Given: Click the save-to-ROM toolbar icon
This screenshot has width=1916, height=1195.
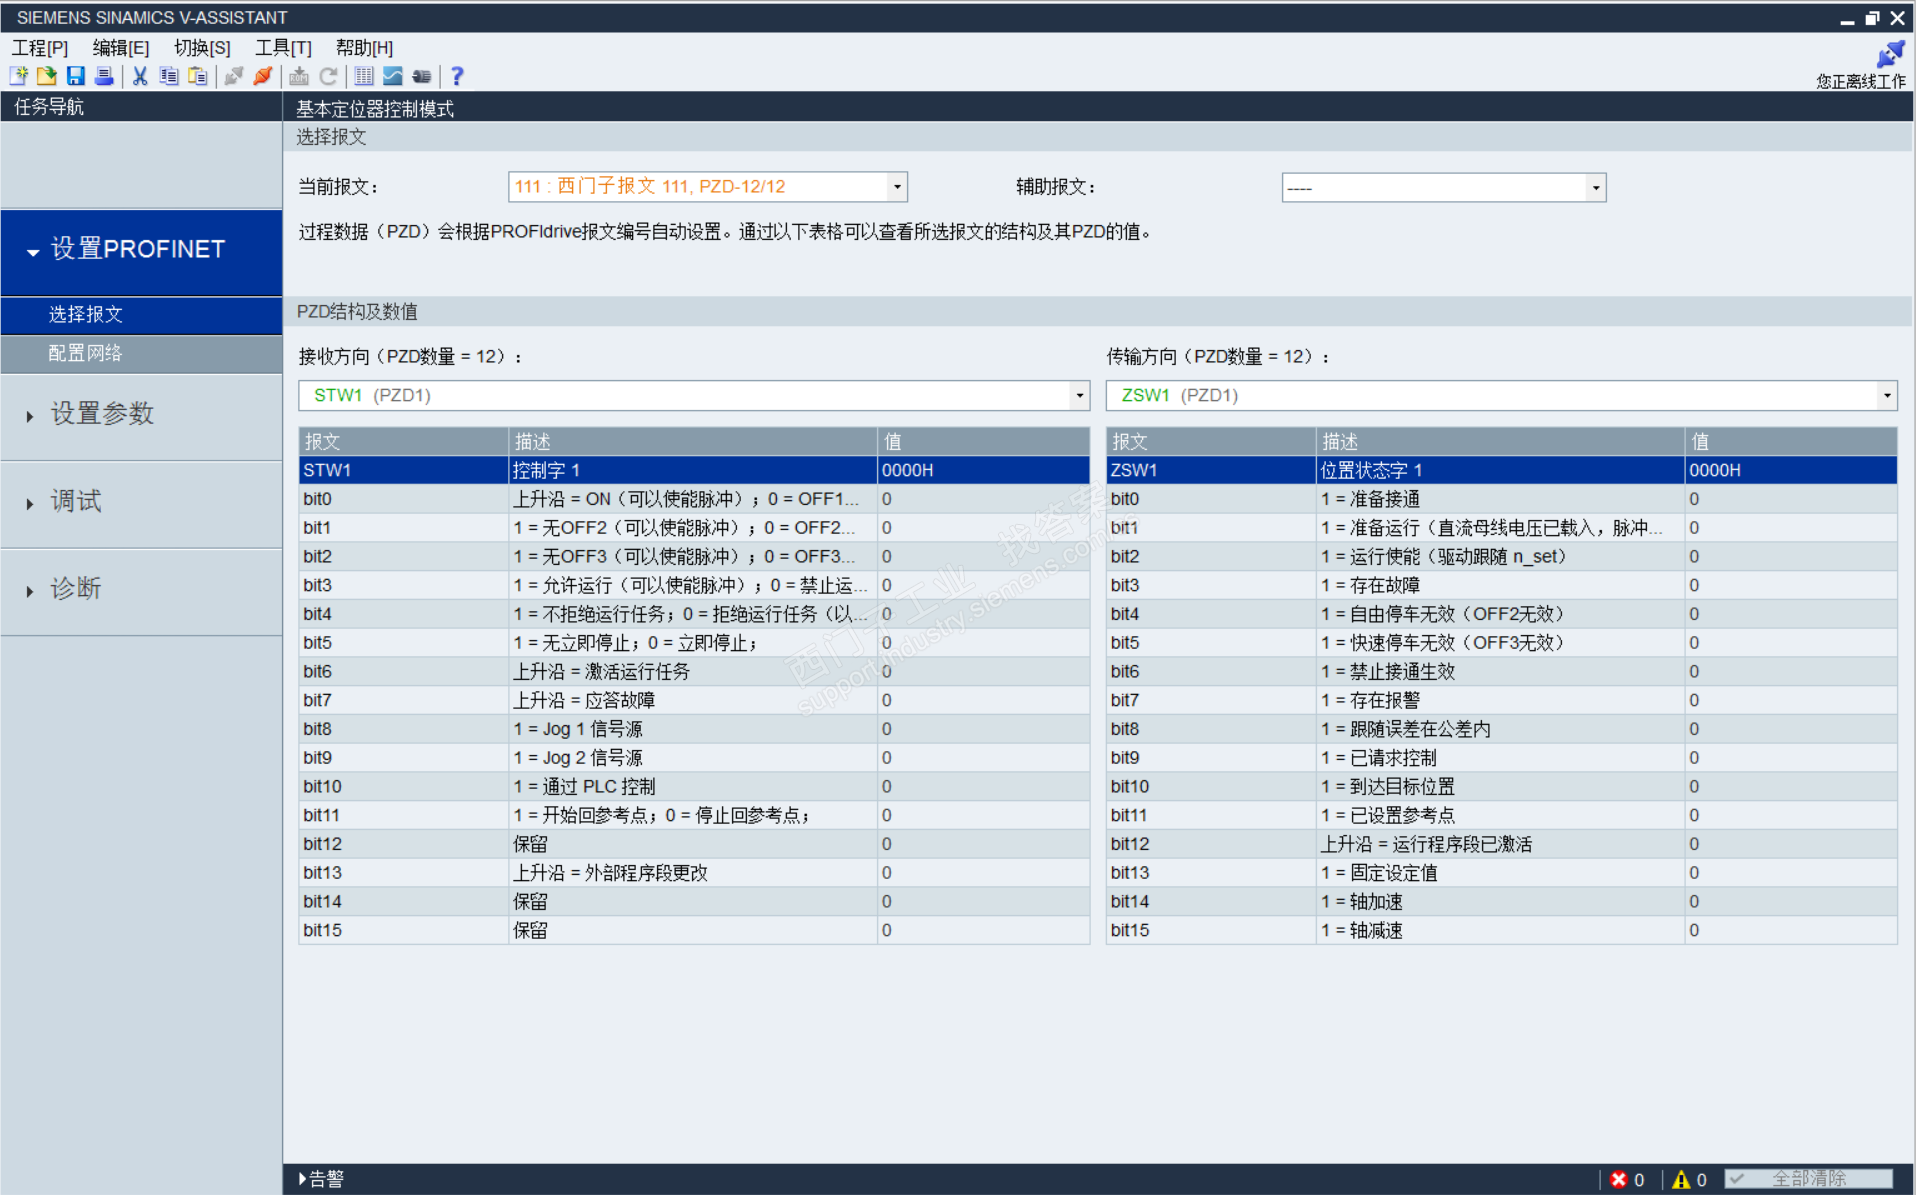Looking at the screenshot, I should 299,76.
